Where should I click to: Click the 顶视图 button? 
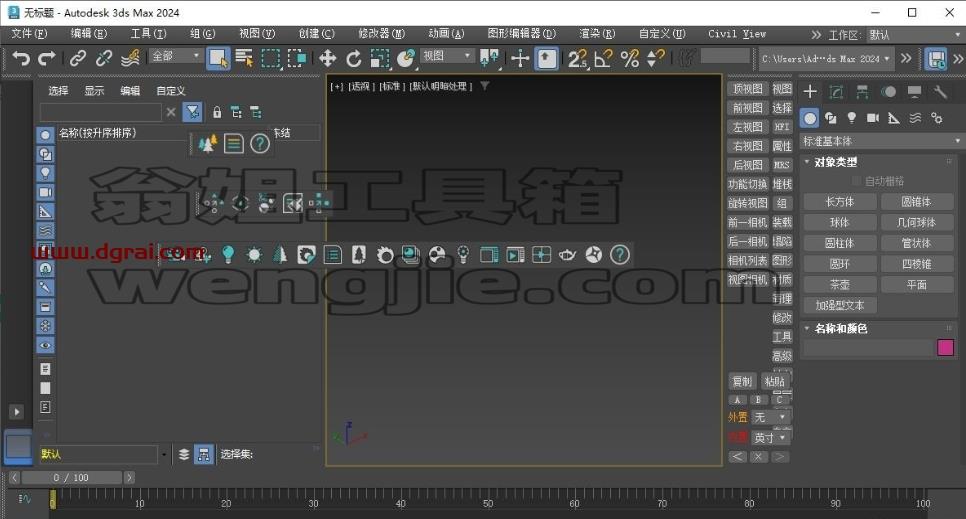click(747, 89)
